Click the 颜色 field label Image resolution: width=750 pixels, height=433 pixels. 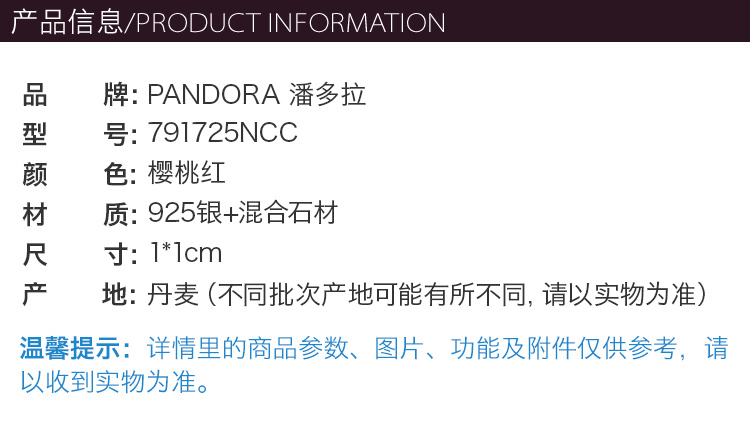tap(80, 173)
